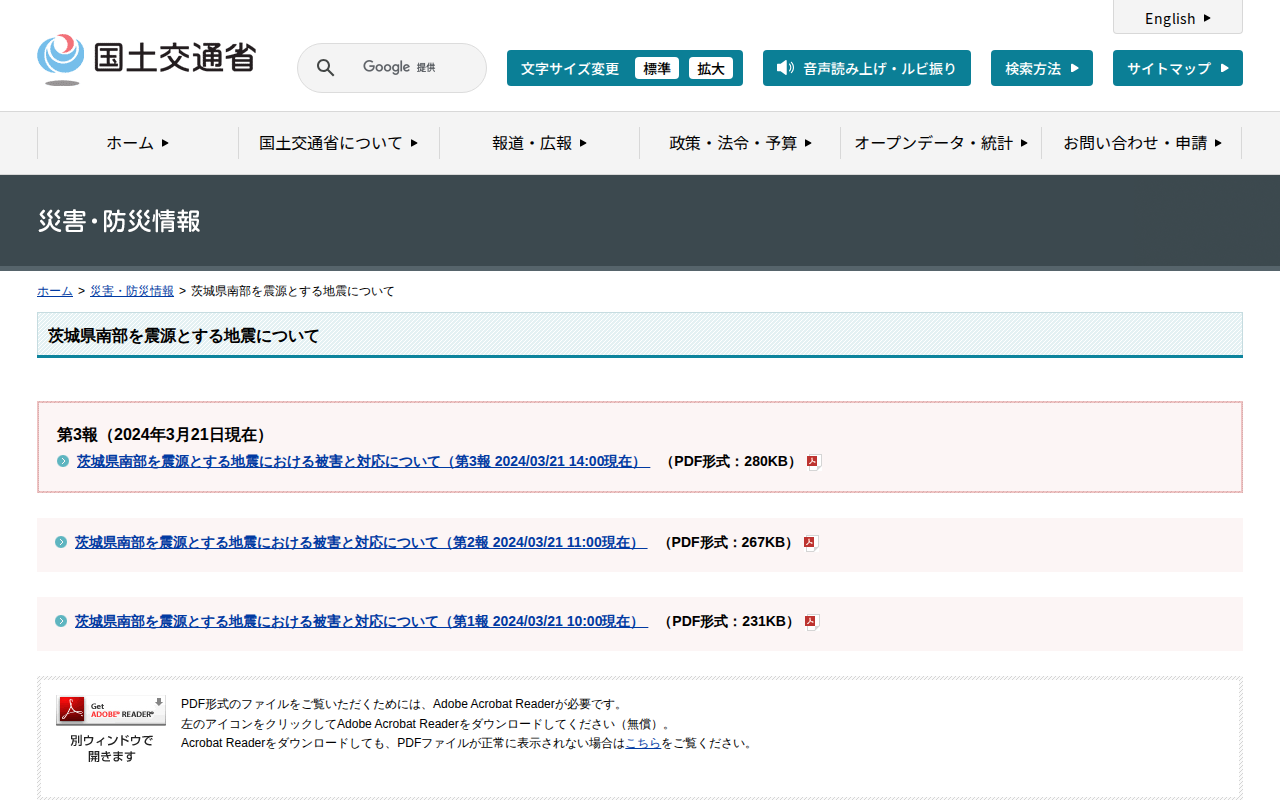Open the 災害・防災情報 breadcrumb link
1280x800 pixels.
click(x=132, y=291)
